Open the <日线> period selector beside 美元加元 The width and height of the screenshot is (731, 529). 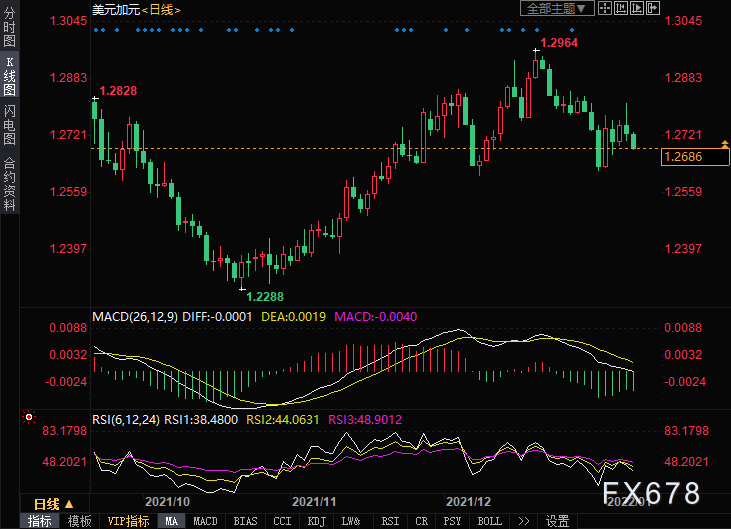[x=161, y=9]
